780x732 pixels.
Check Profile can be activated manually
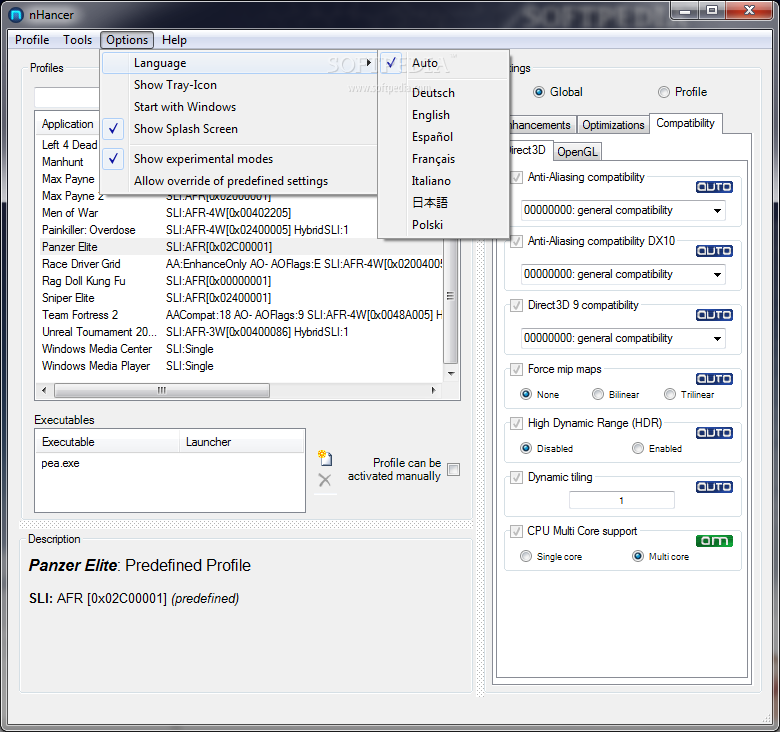click(x=453, y=469)
